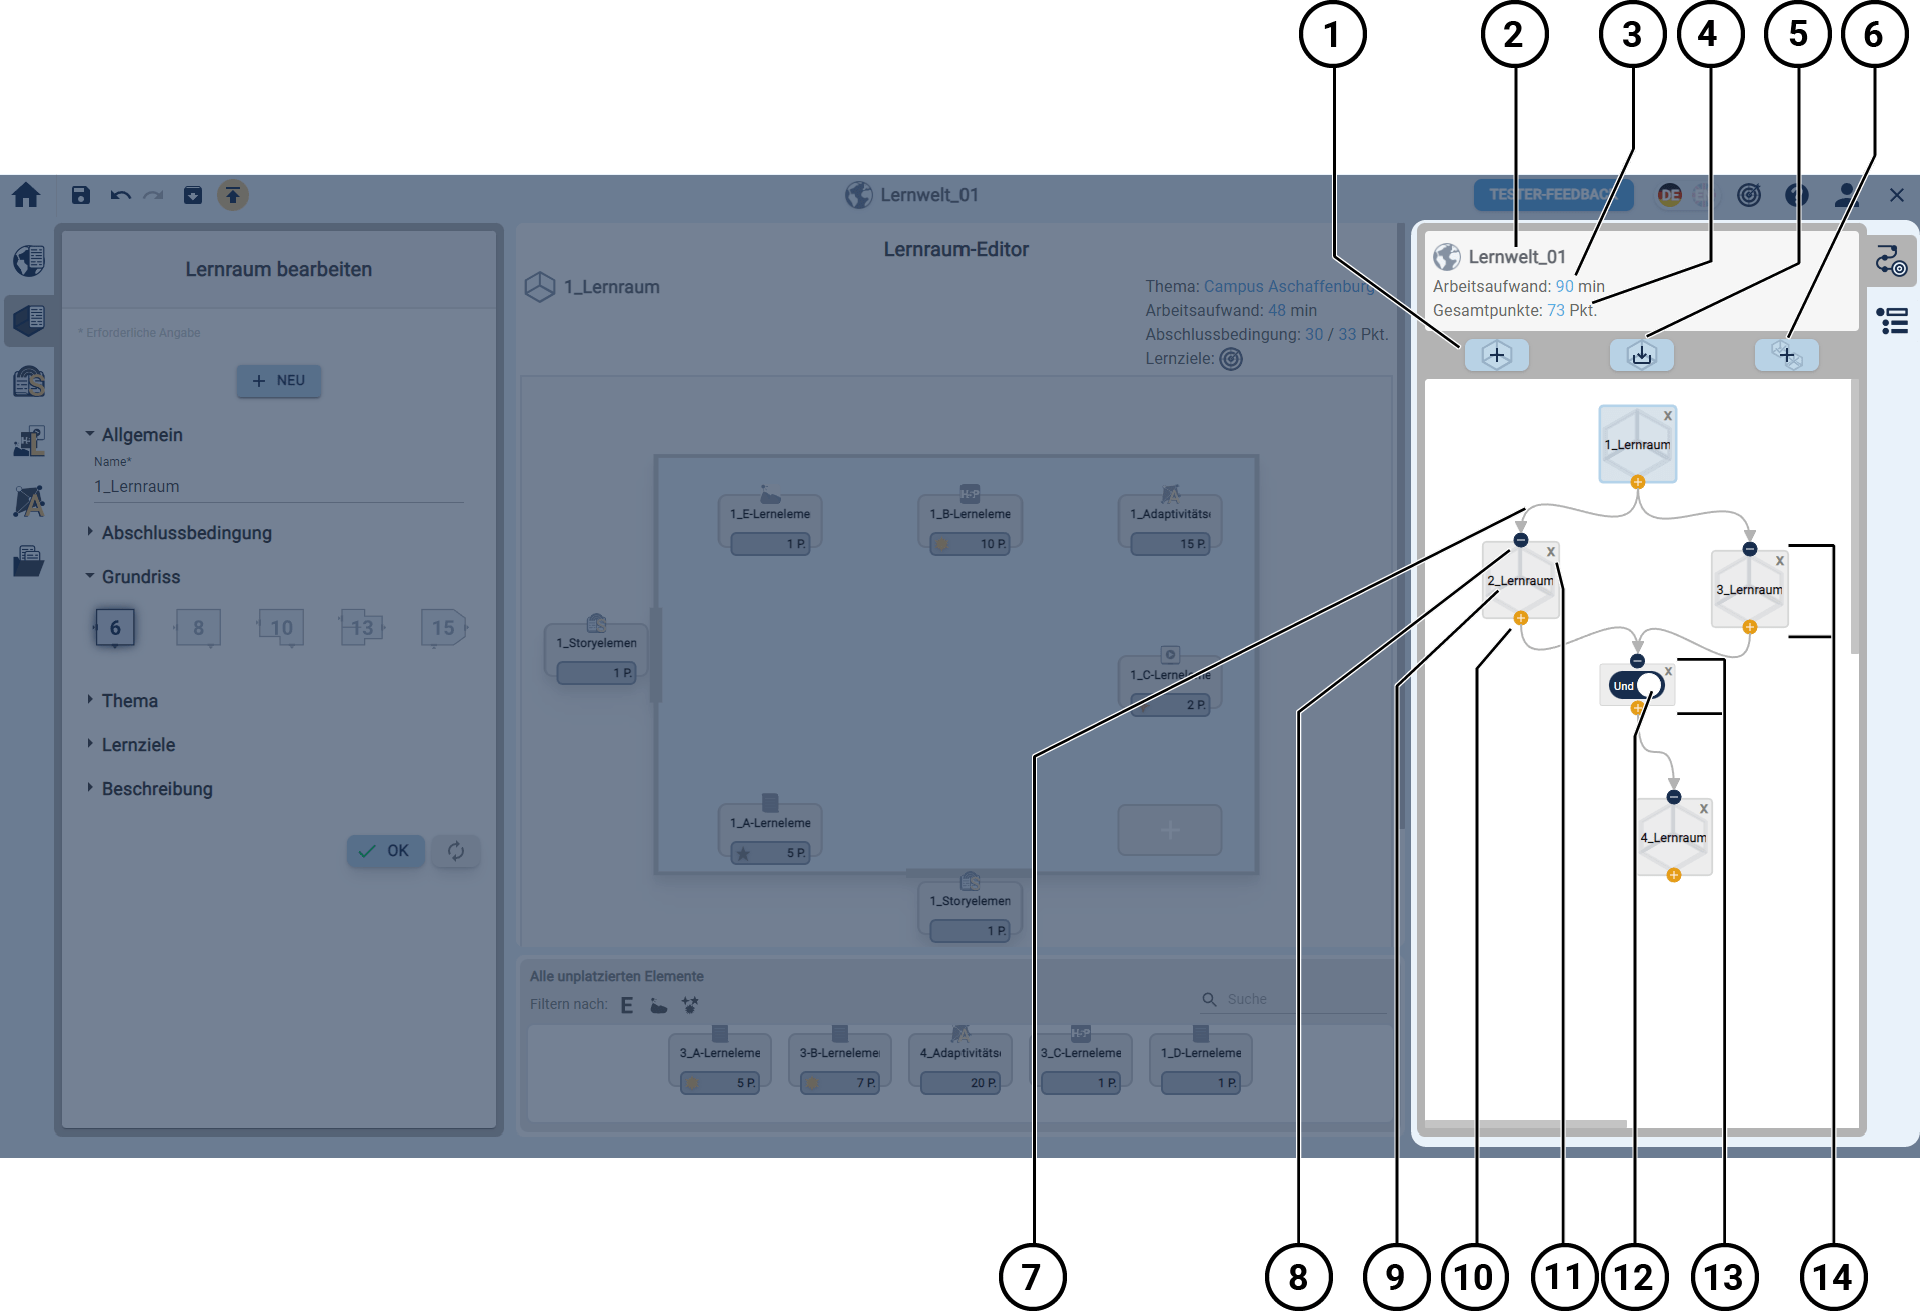The height and width of the screenshot is (1311, 1920).
Task: Click the import learning room button
Action: (x=1642, y=355)
